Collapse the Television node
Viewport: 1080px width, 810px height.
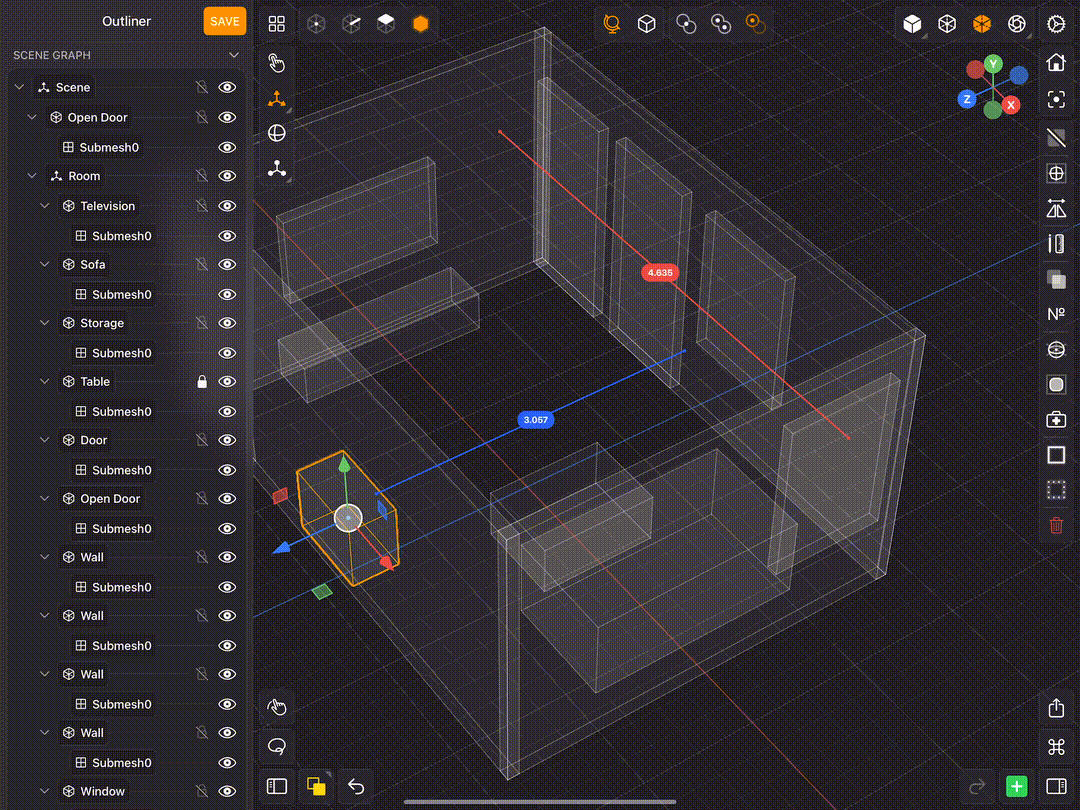(x=45, y=206)
